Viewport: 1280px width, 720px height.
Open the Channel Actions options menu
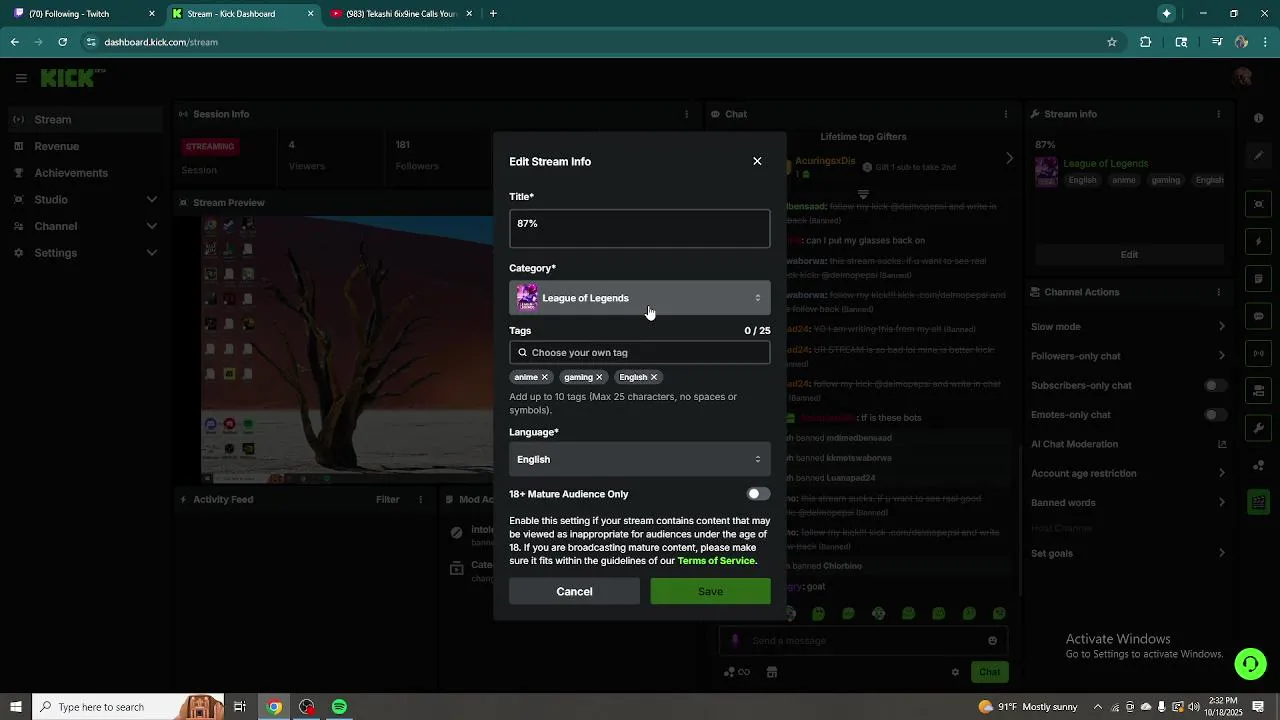[x=1219, y=292]
